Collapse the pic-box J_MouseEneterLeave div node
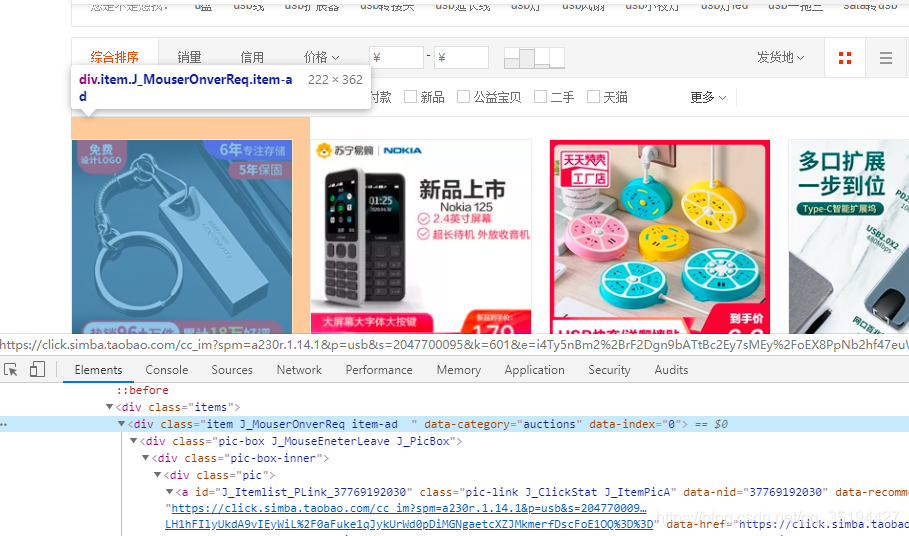Image resolution: width=909 pixels, height=536 pixels. 133,440
